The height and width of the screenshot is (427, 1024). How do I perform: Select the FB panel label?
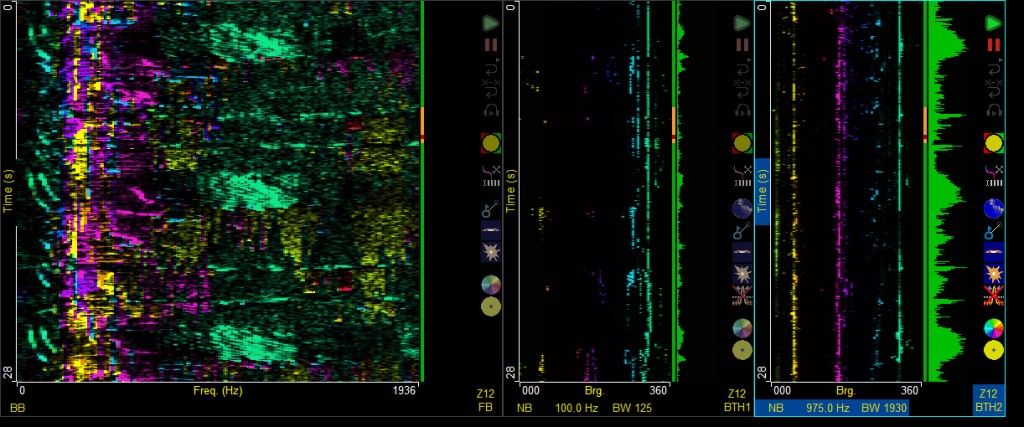pyautogui.click(x=485, y=408)
